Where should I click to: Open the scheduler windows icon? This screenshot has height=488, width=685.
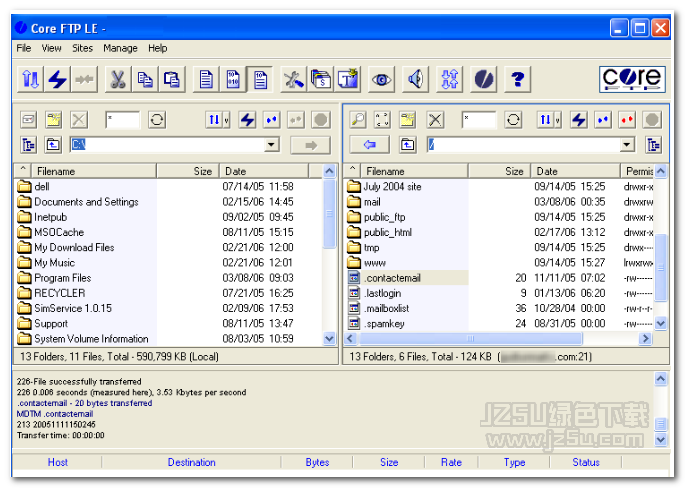coord(321,80)
